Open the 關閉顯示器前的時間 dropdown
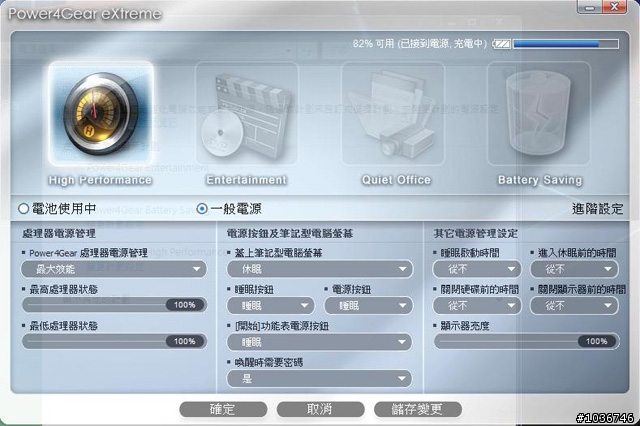Image resolution: width=640 pixels, height=426 pixels. 574,306
